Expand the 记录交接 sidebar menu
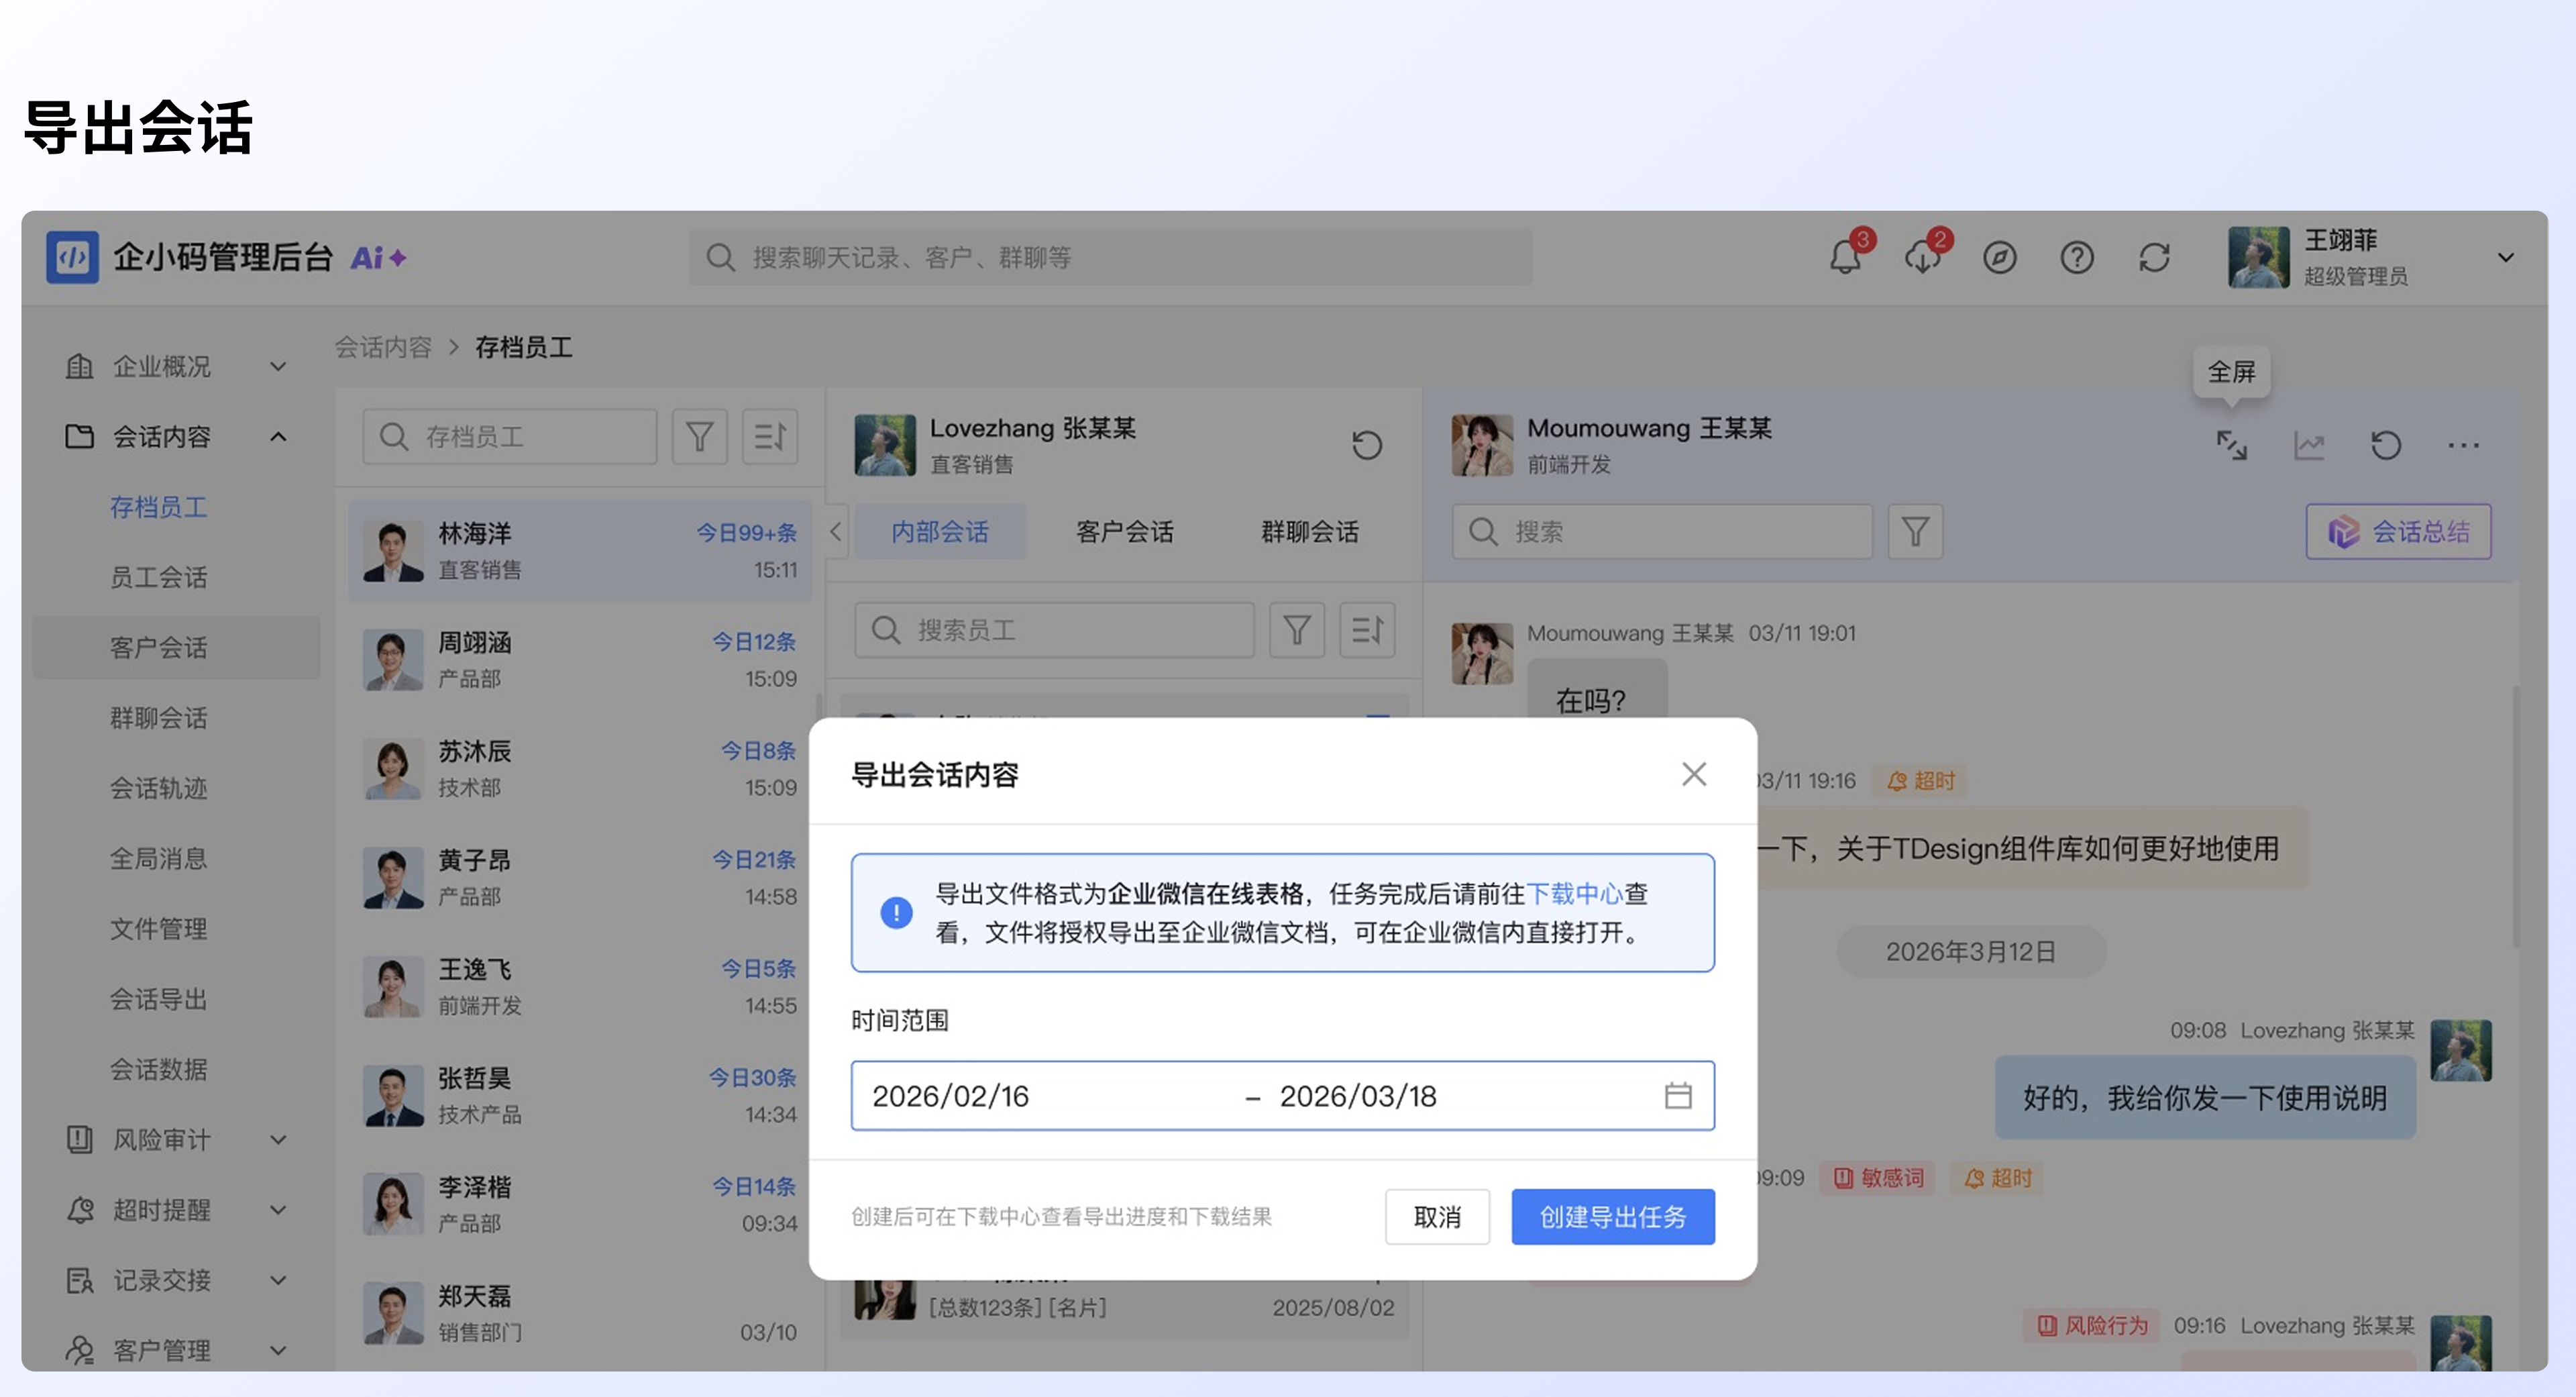2576x1397 pixels. click(x=278, y=1280)
